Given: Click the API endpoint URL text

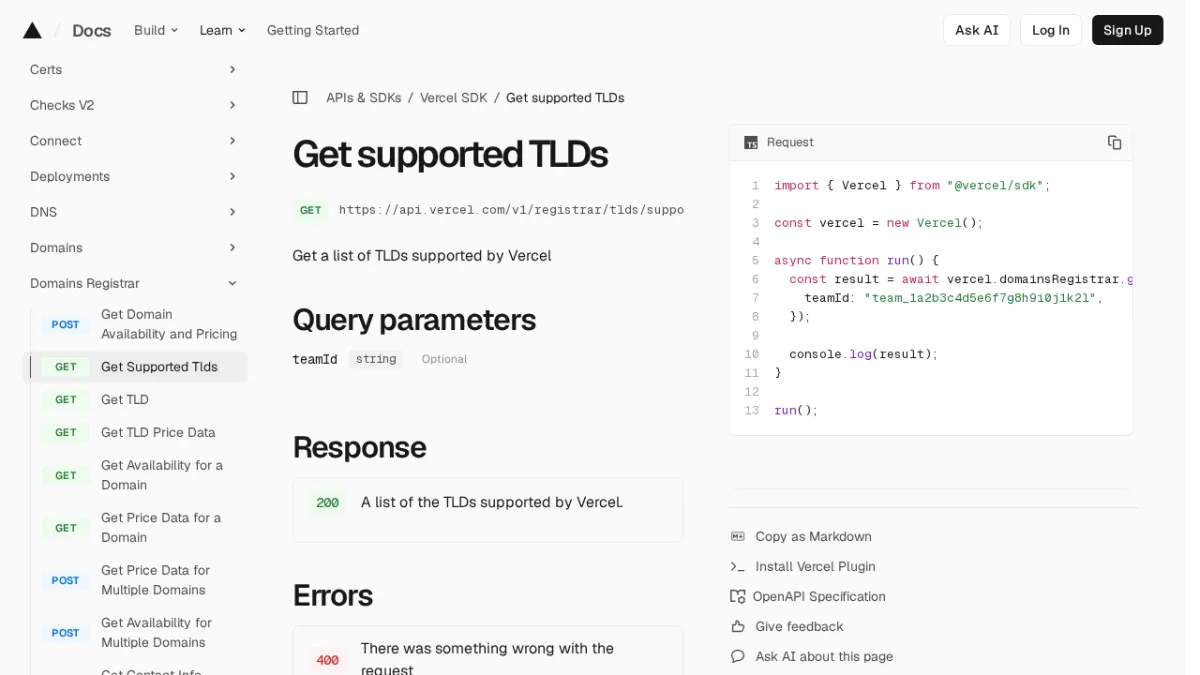Looking at the screenshot, I should point(511,210).
